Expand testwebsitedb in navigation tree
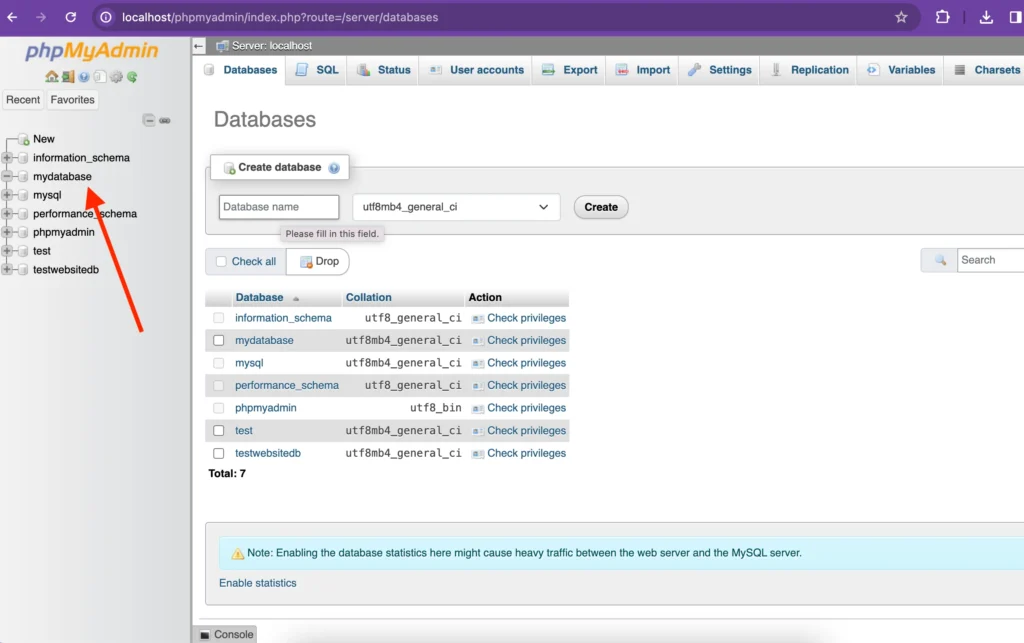 (x=7, y=270)
